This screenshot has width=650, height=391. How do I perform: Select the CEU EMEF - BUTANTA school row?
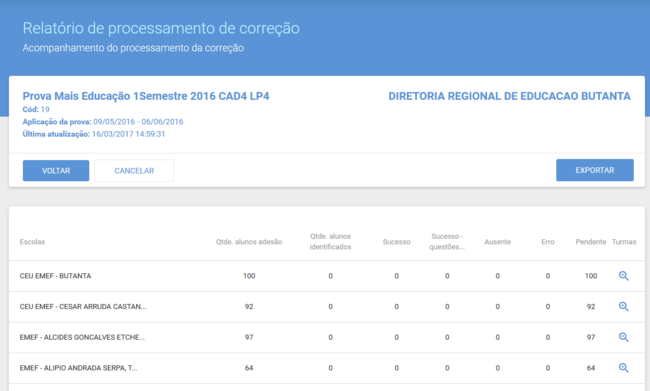coord(327,276)
